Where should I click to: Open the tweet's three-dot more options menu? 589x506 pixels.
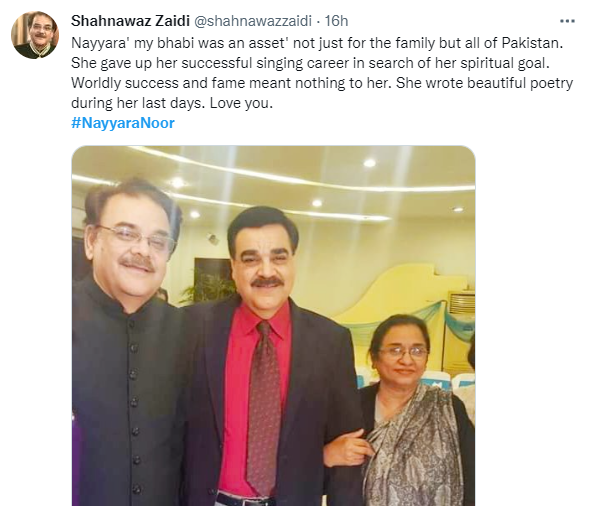pos(567,21)
